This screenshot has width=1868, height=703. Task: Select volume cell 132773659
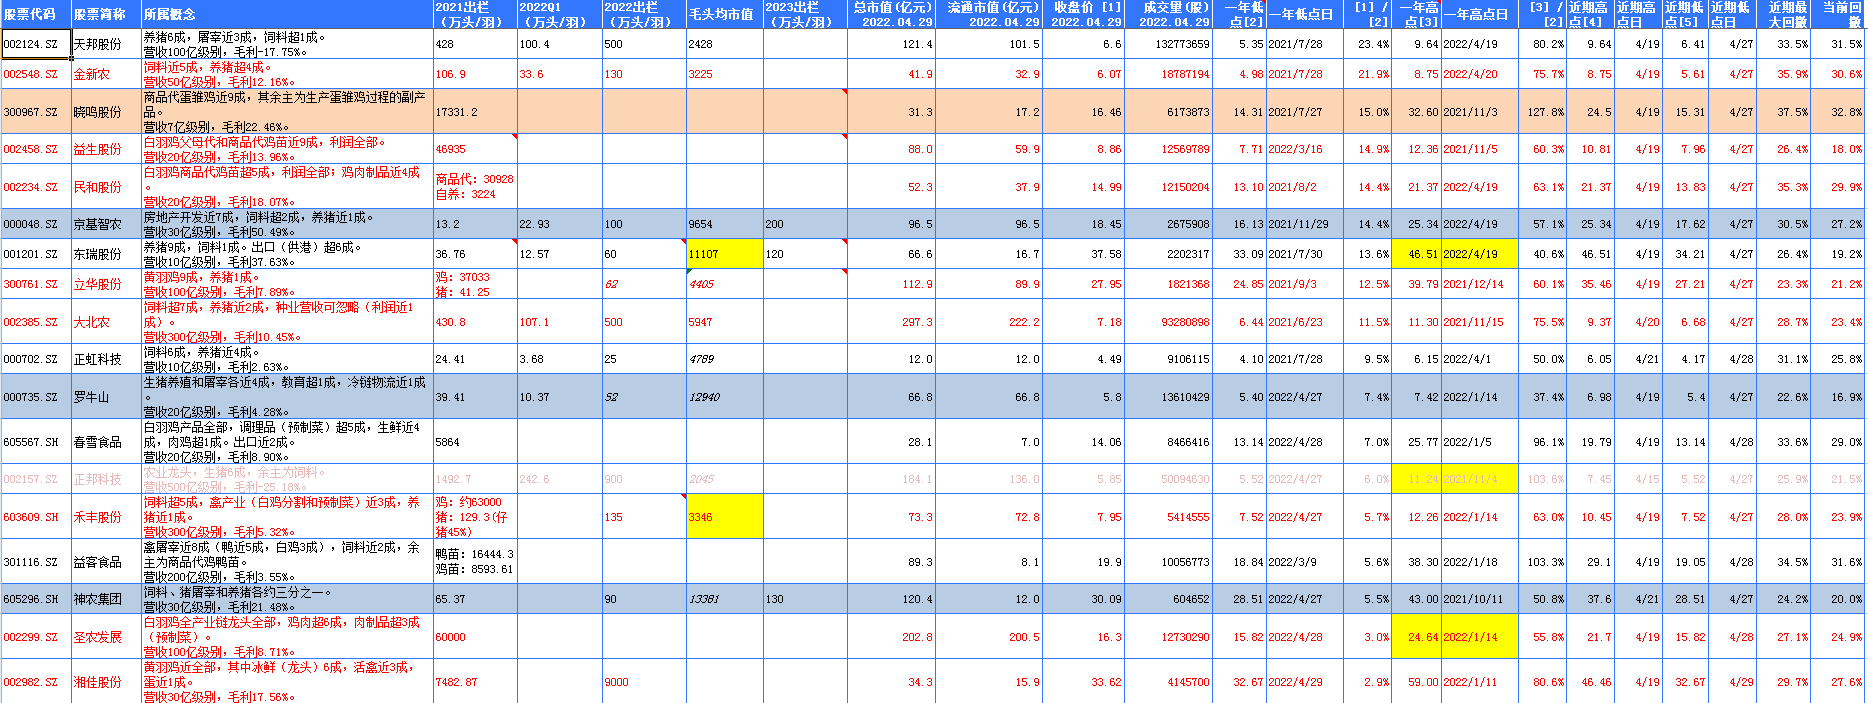click(x=1168, y=44)
